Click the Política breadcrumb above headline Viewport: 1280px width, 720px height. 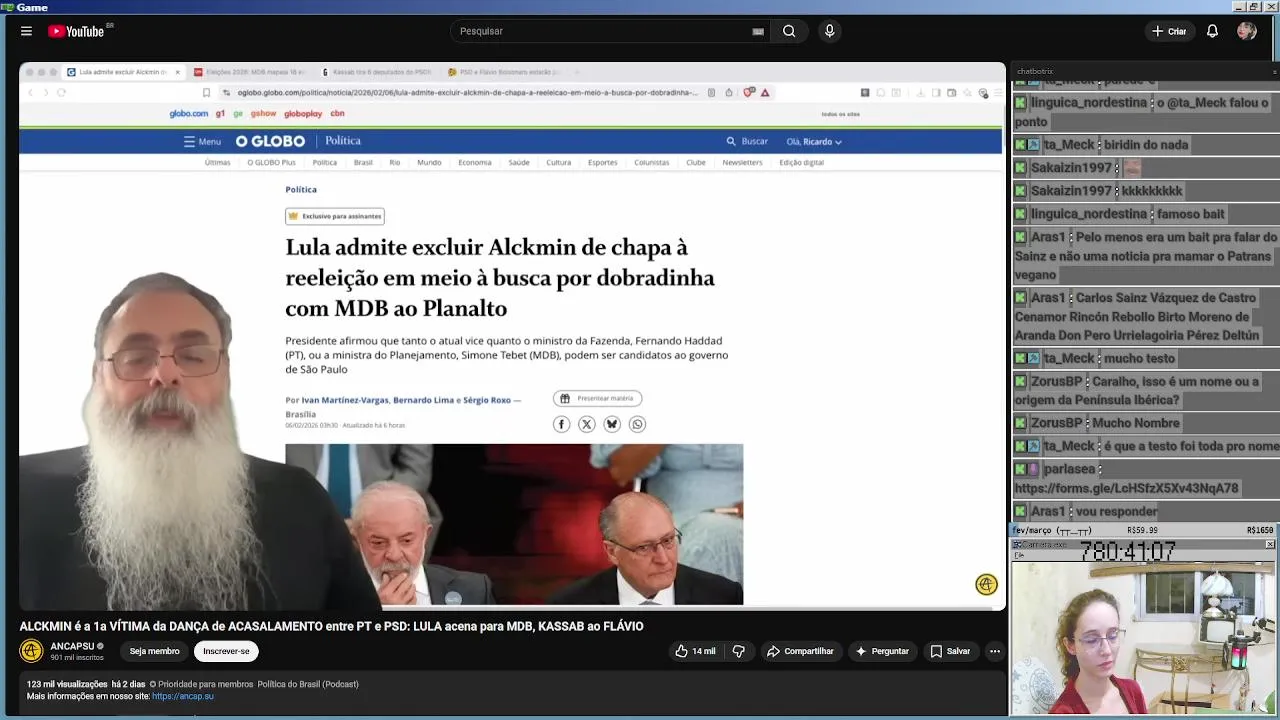coord(301,189)
